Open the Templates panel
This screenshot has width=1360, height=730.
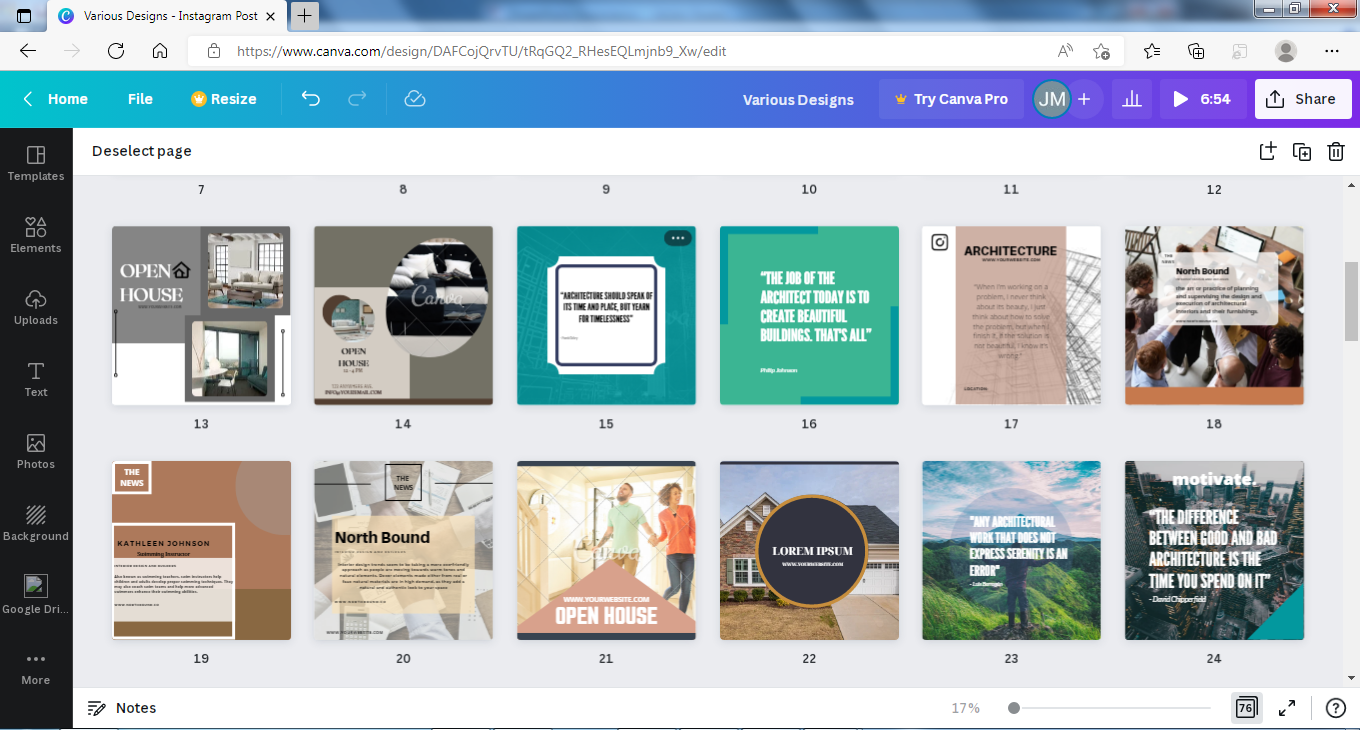(x=36, y=164)
